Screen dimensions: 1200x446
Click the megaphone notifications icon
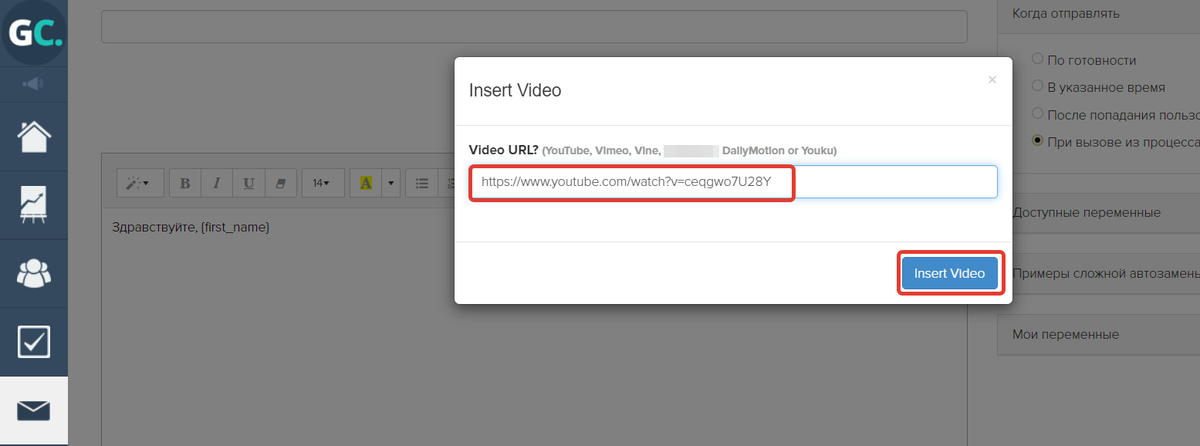click(33, 83)
